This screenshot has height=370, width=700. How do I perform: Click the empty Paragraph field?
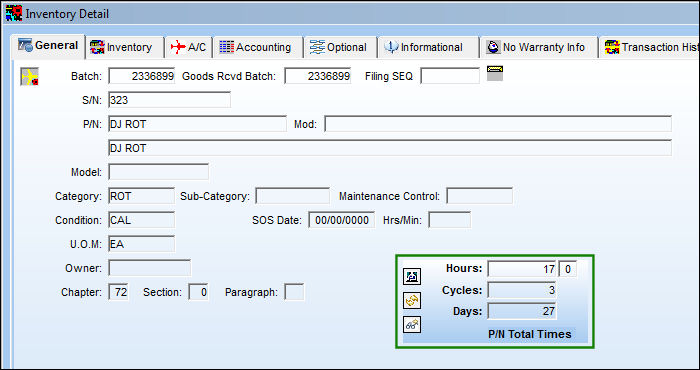click(x=294, y=292)
